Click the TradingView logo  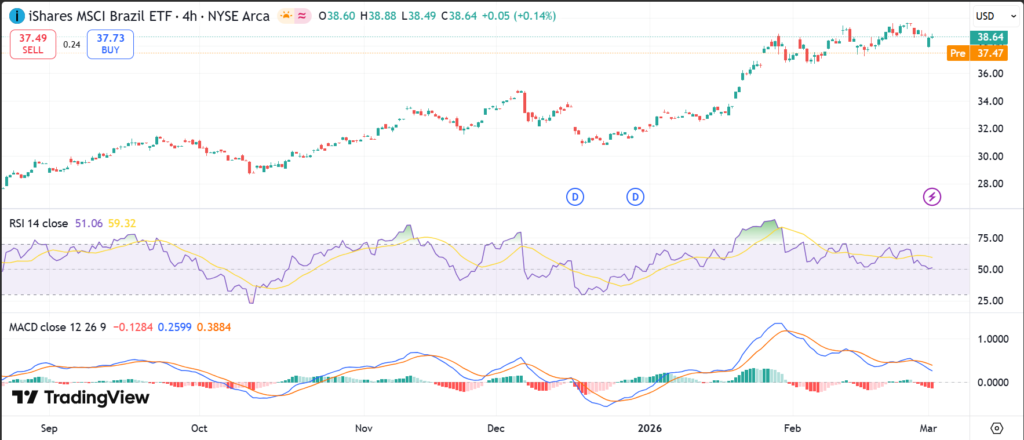coord(80,398)
